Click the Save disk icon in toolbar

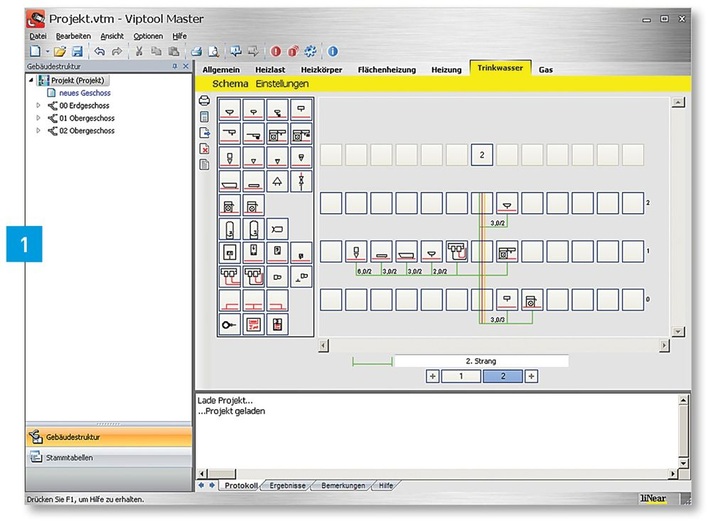76,51
